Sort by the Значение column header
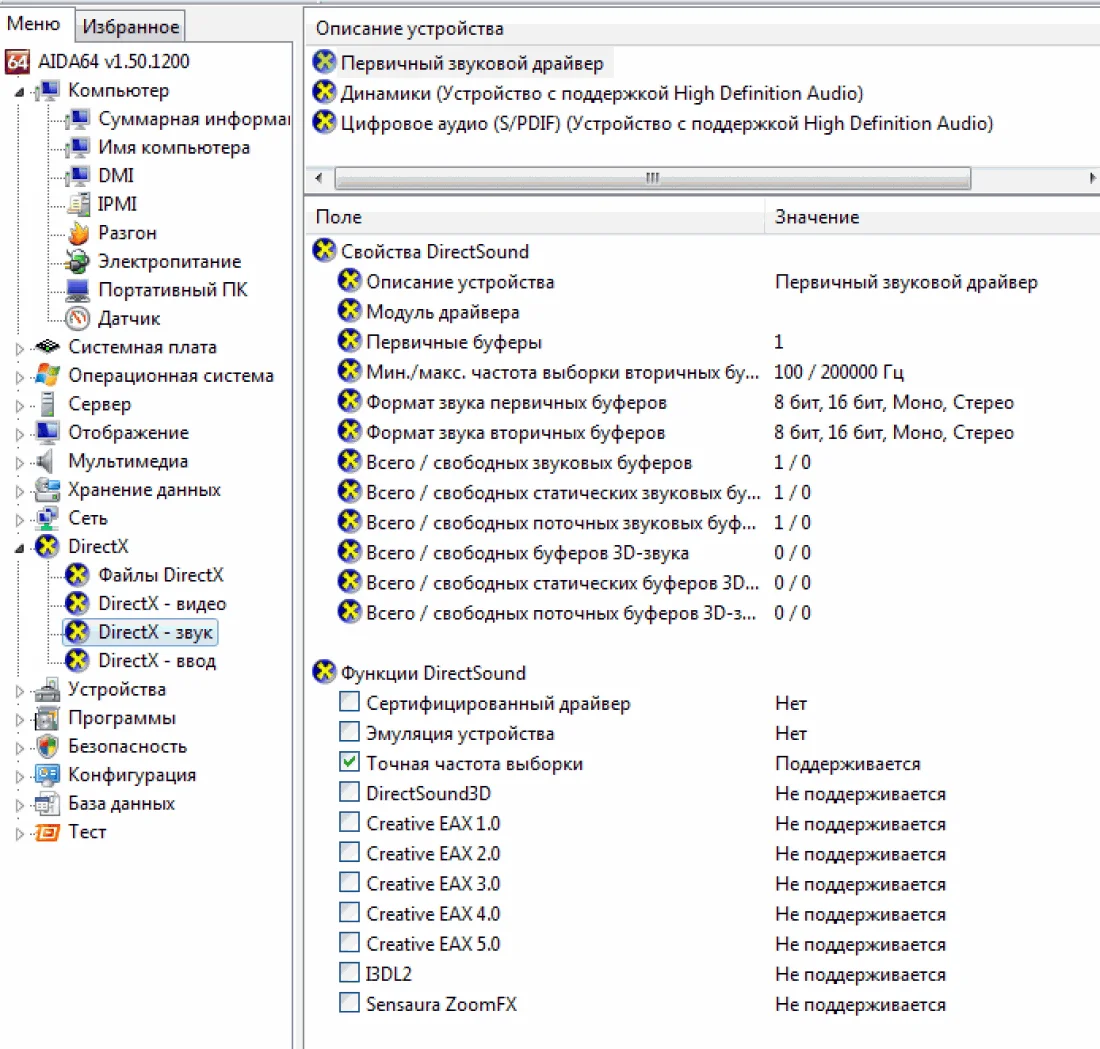Screen dimensions: 1100x1049 932,217
